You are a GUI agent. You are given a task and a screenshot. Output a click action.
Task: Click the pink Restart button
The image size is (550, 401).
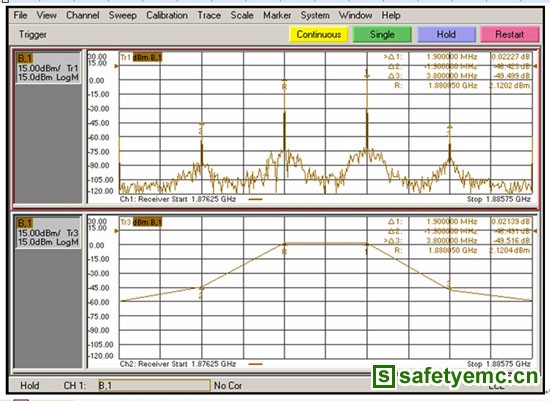tap(510, 34)
